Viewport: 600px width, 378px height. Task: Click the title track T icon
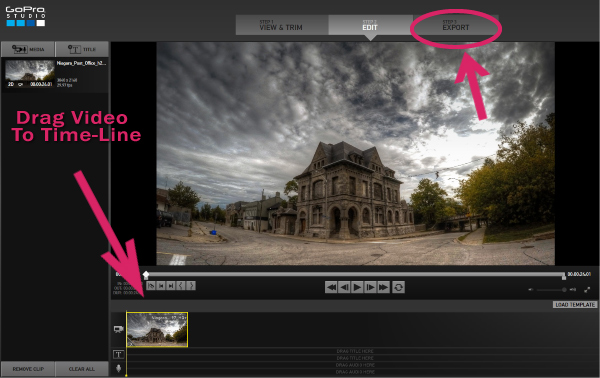[x=119, y=354]
